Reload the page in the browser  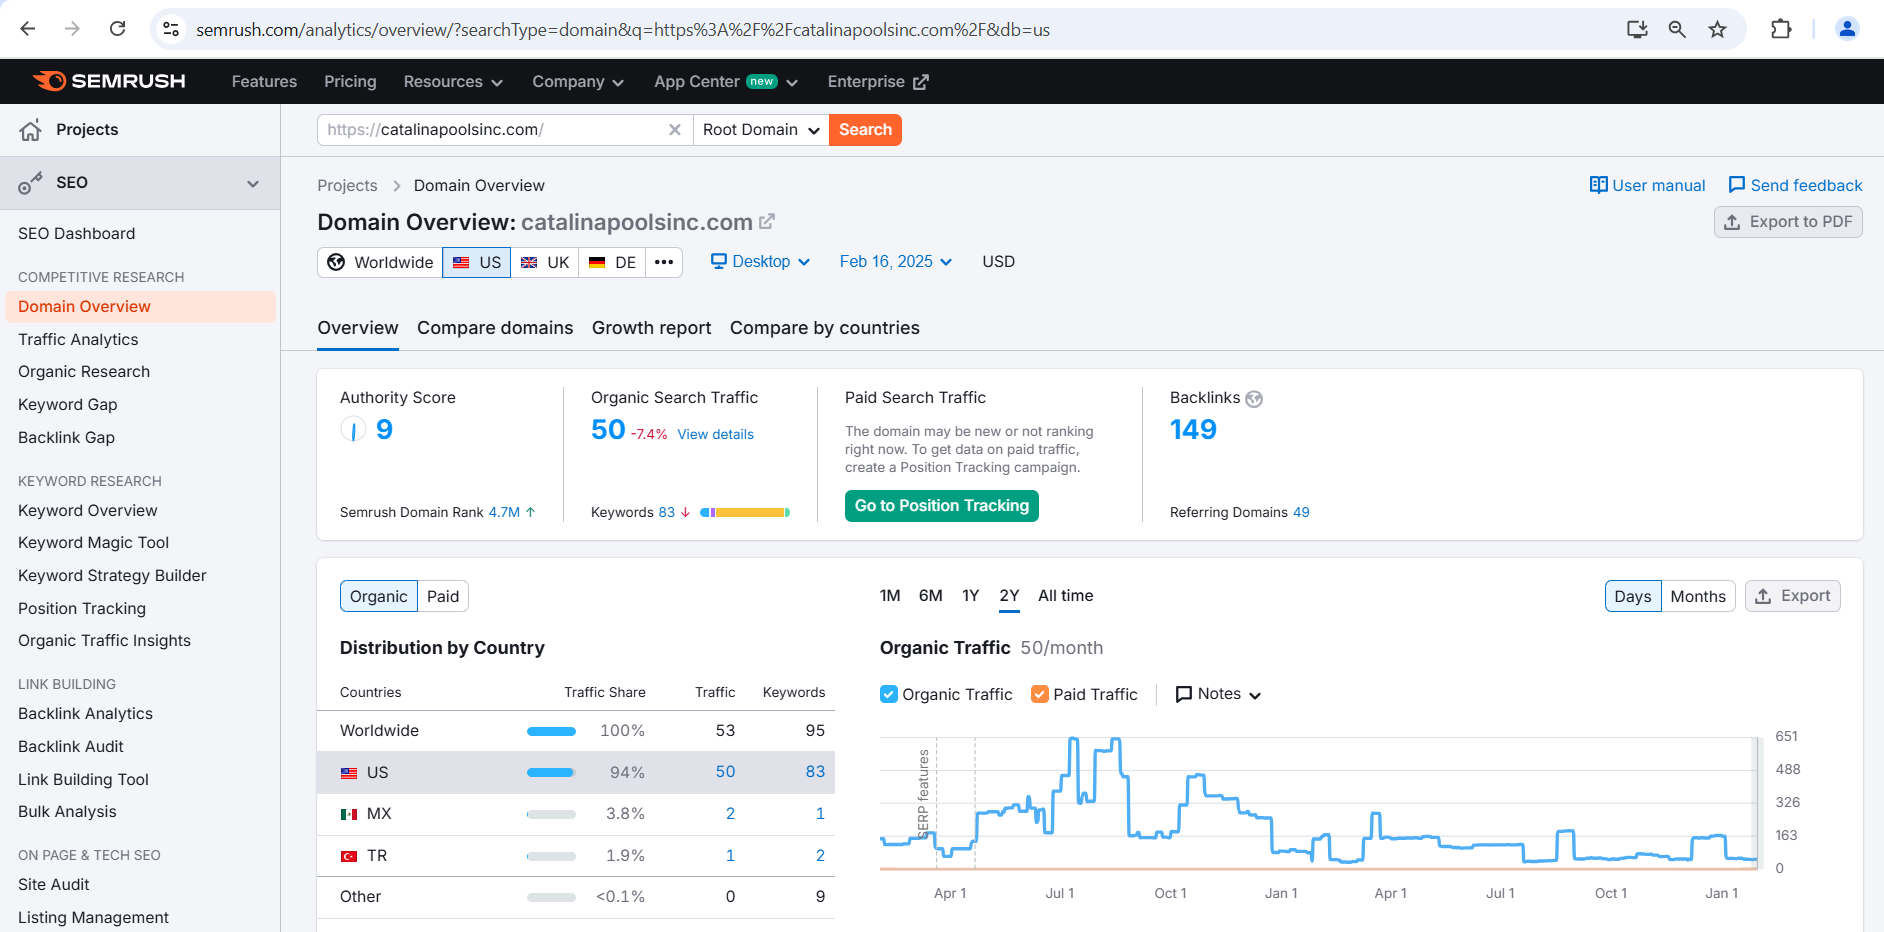pyautogui.click(x=117, y=29)
